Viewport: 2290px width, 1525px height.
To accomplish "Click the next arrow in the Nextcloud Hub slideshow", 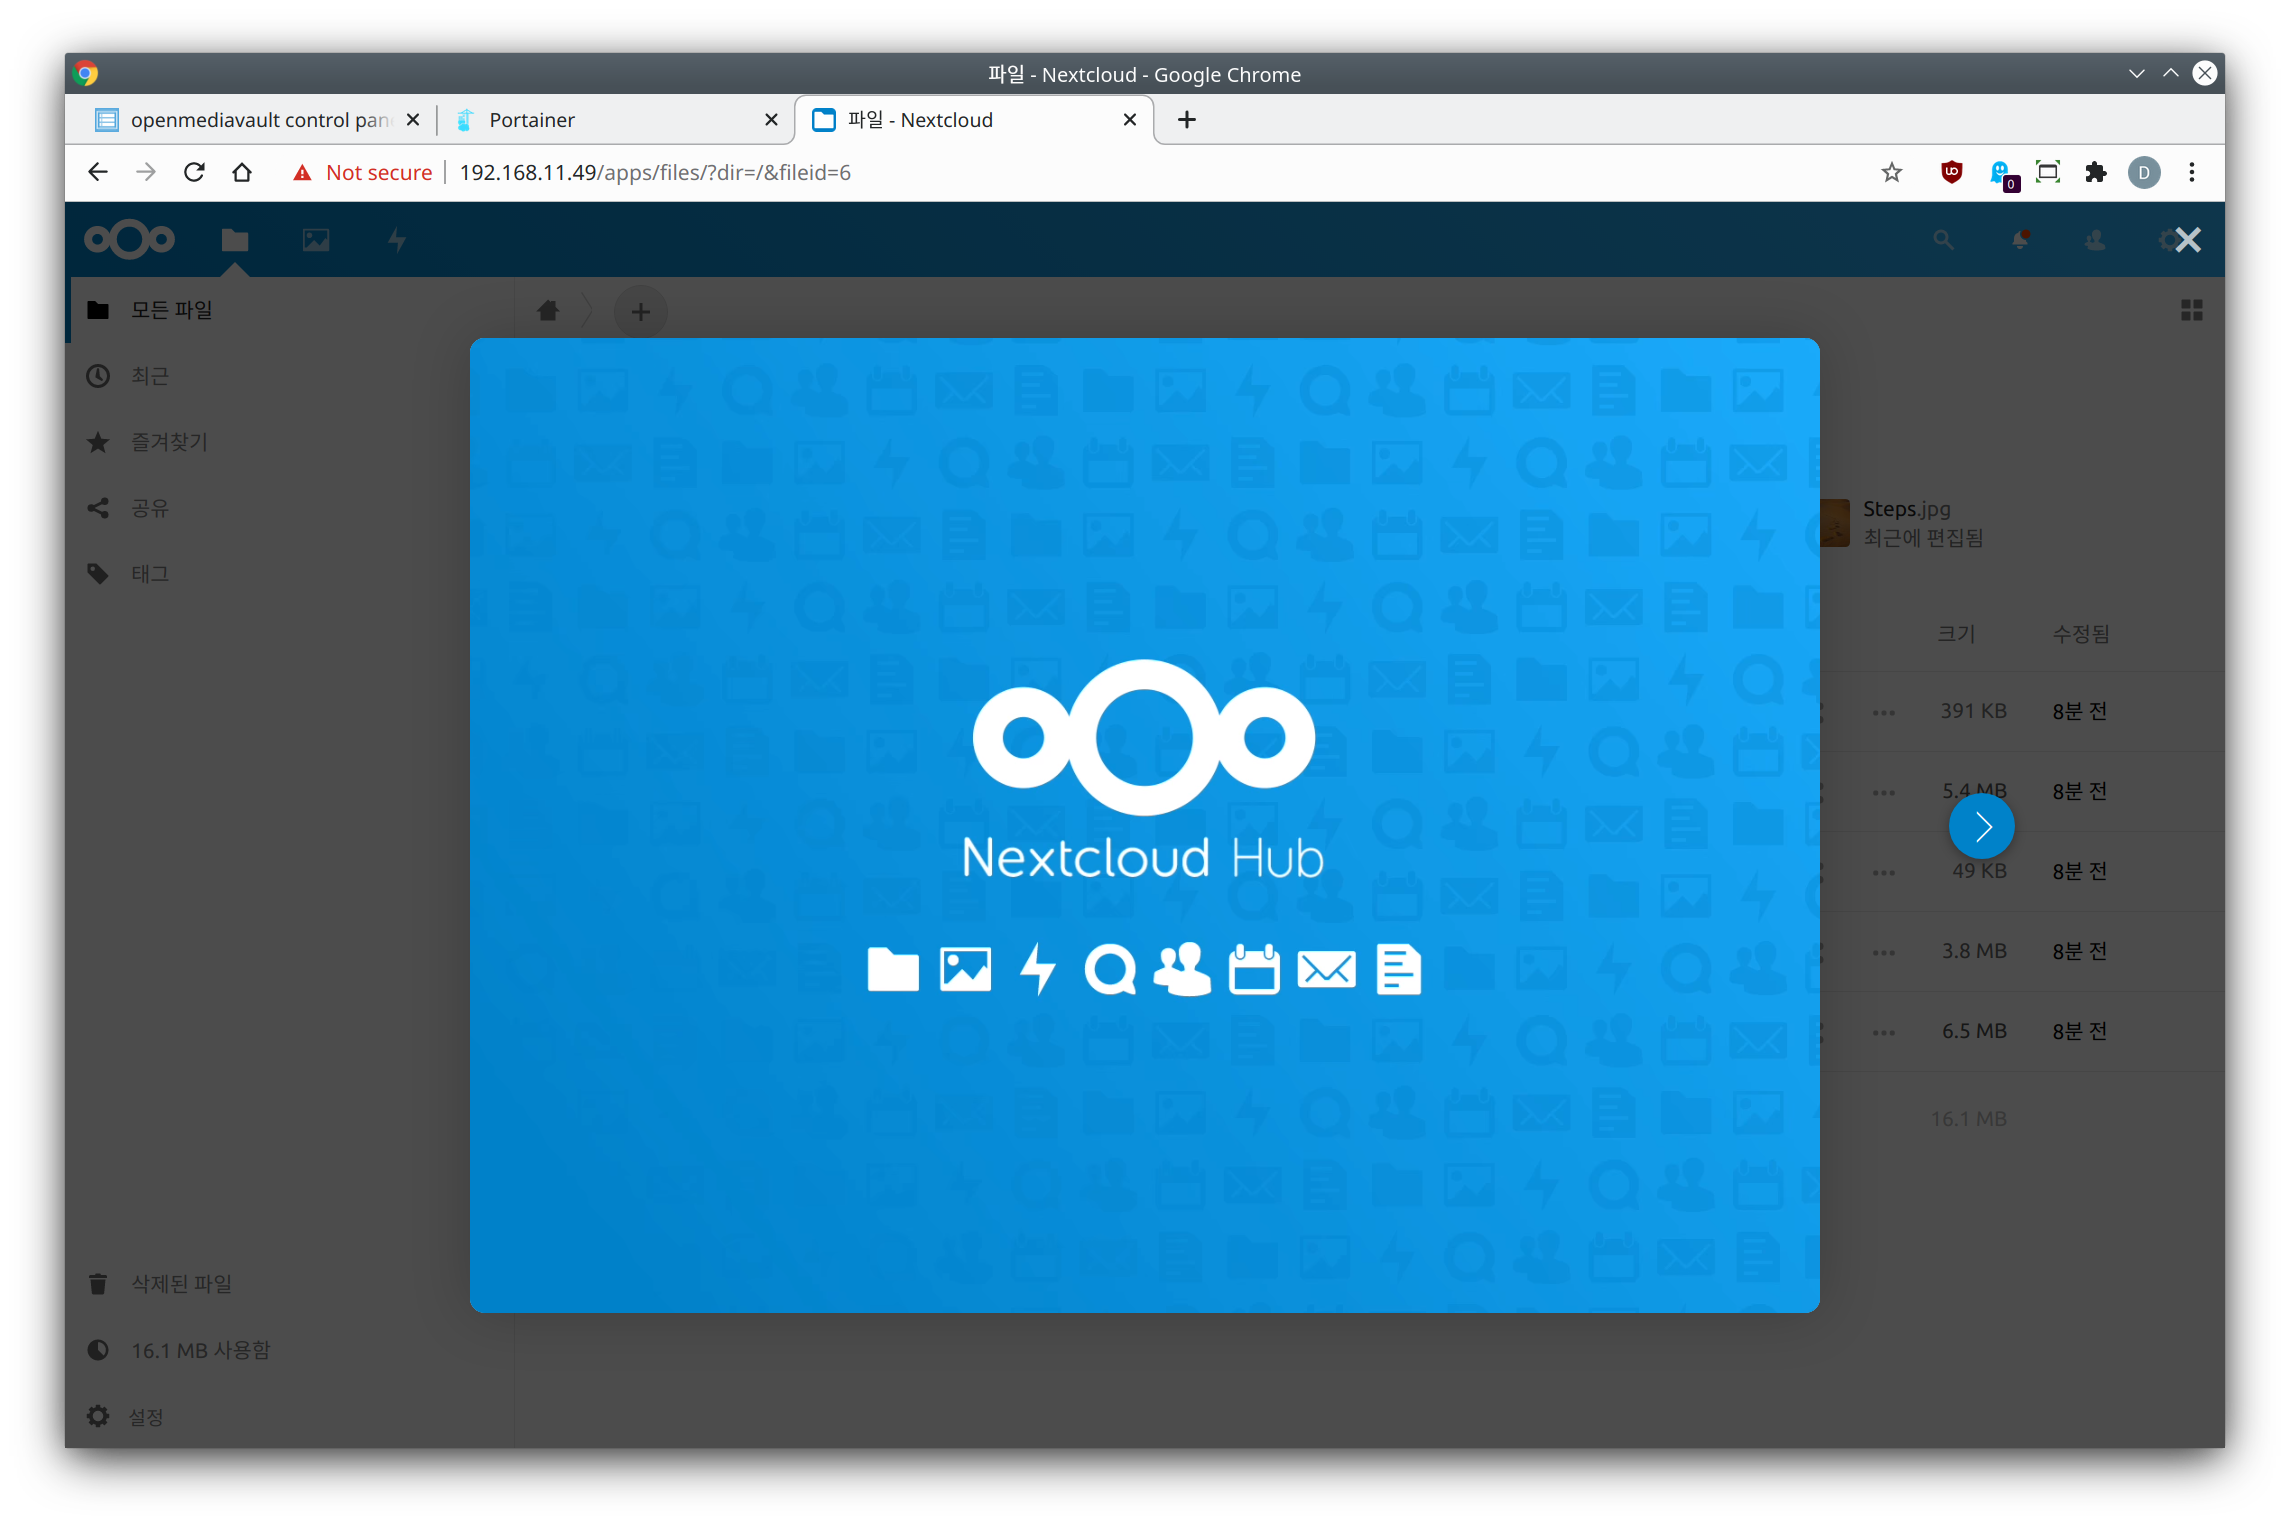I will [x=1981, y=826].
